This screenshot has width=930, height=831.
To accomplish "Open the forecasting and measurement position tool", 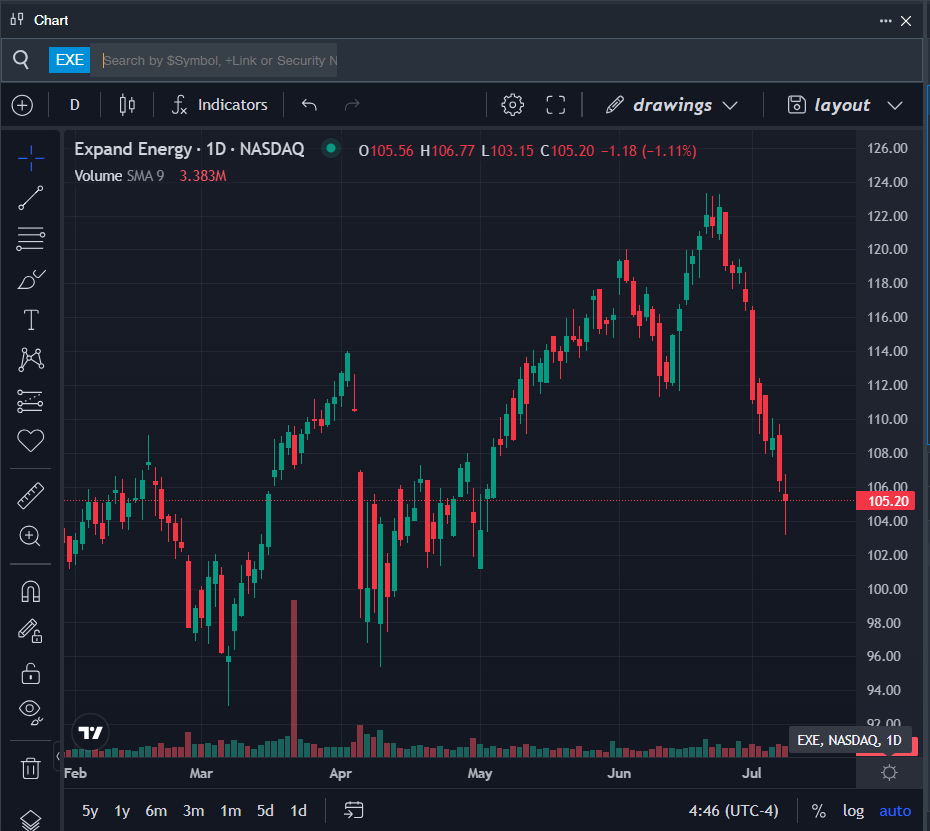I will (x=31, y=401).
